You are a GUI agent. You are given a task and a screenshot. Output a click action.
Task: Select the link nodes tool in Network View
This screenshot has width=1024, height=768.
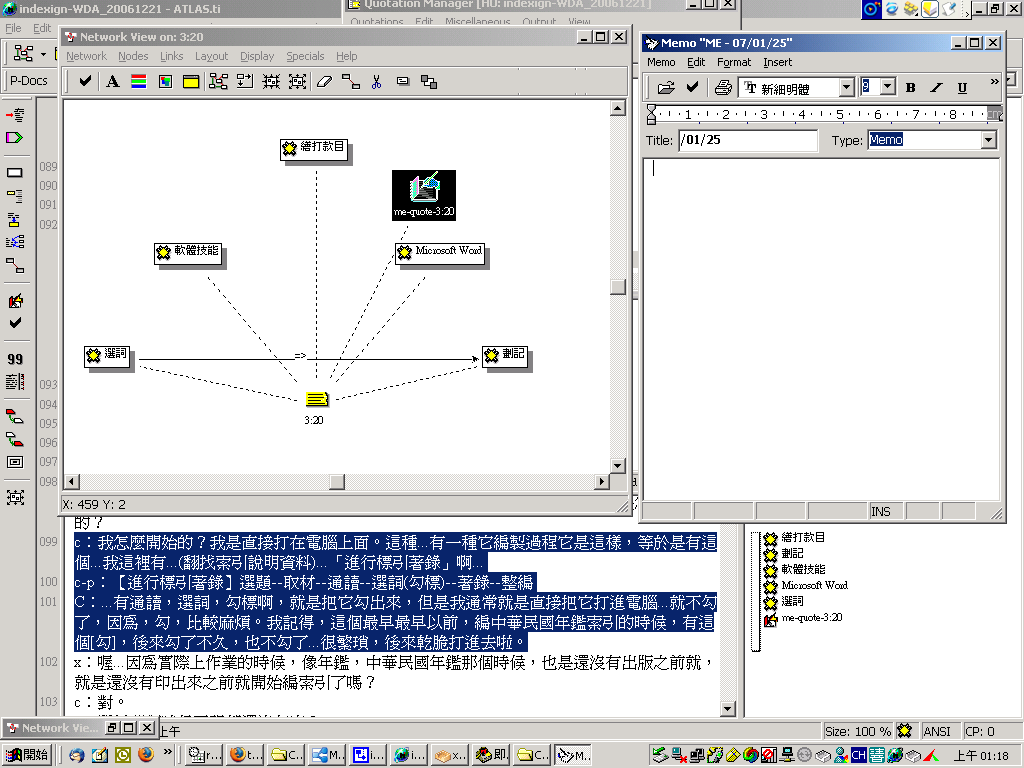click(x=351, y=81)
